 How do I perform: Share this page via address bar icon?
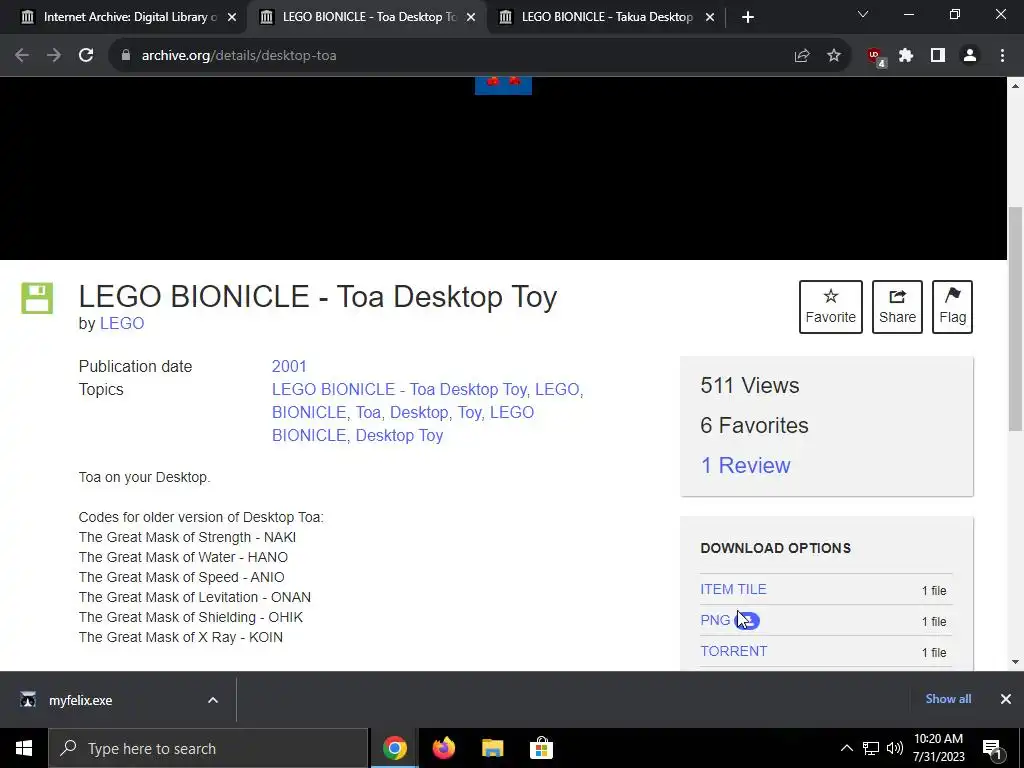[x=802, y=56]
